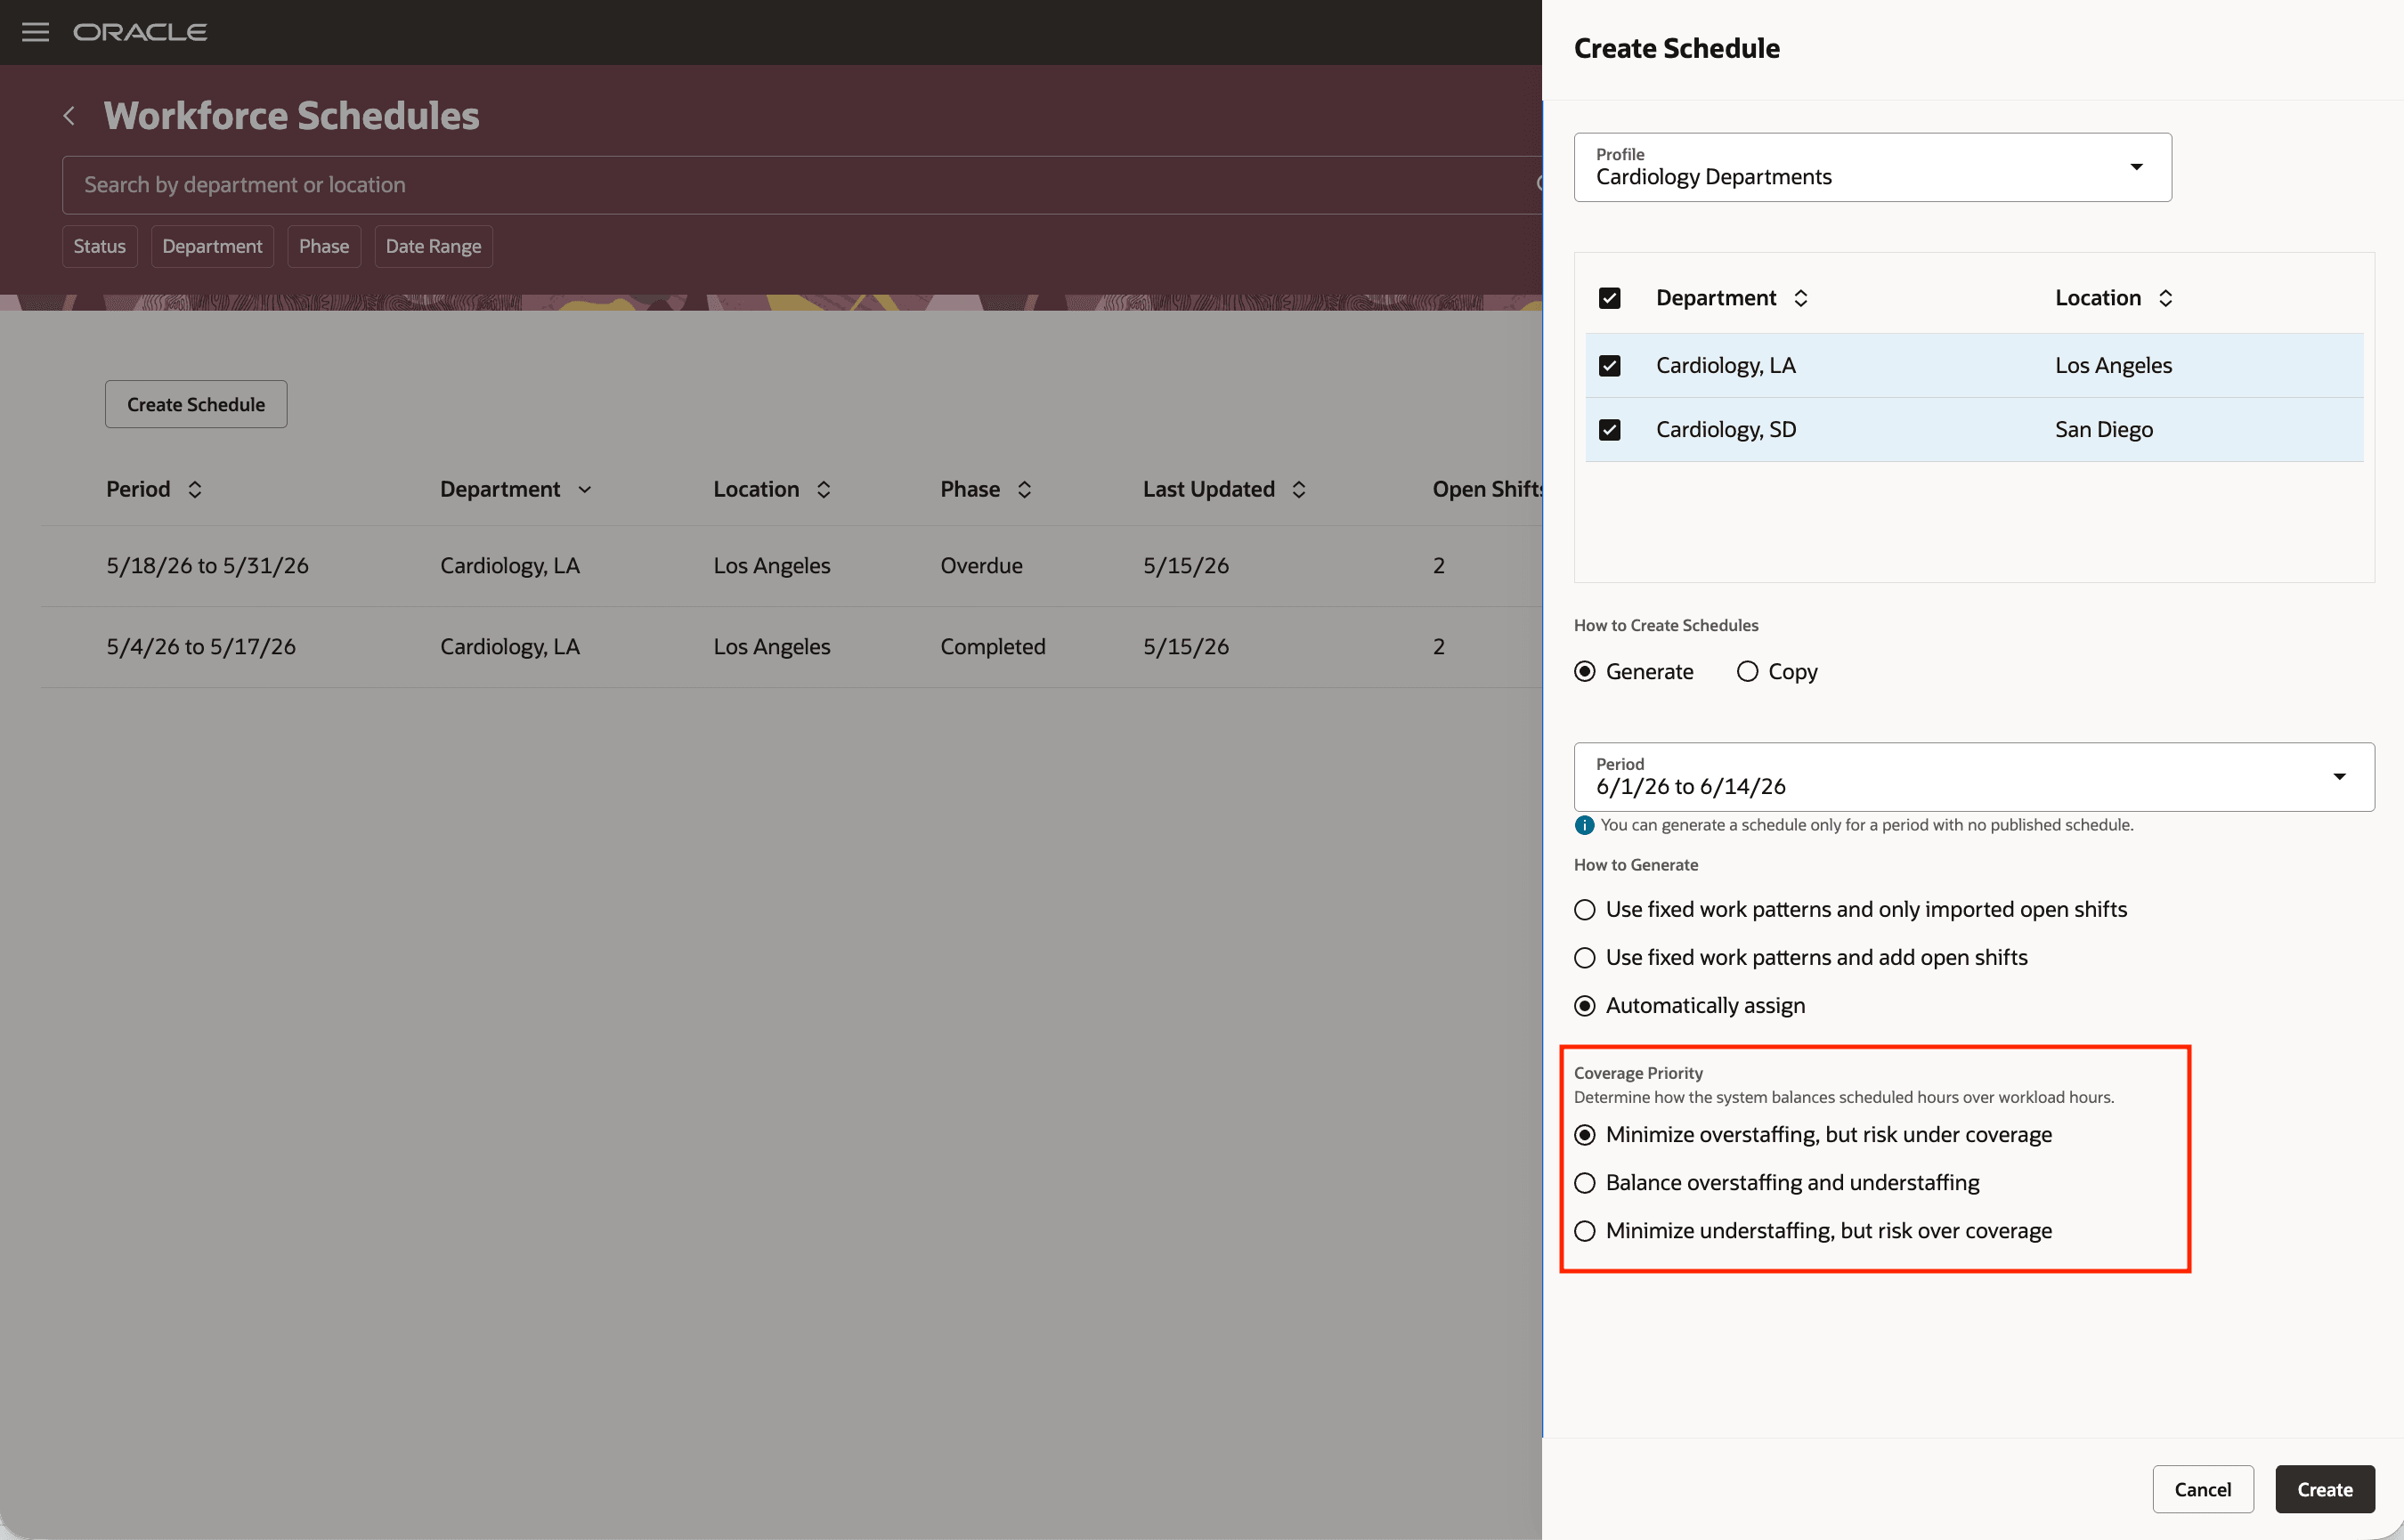
Task: Select Minimize understaffing, but risk over coverage
Action: tap(1585, 1231)
